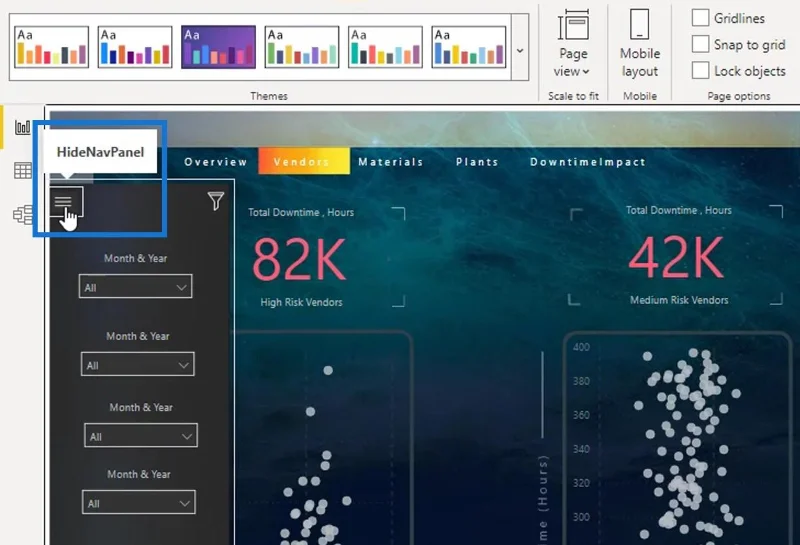The image size is (800, 545).
Task: Click the Medium Risk Vendors label
Action: [x=679, y=300]
